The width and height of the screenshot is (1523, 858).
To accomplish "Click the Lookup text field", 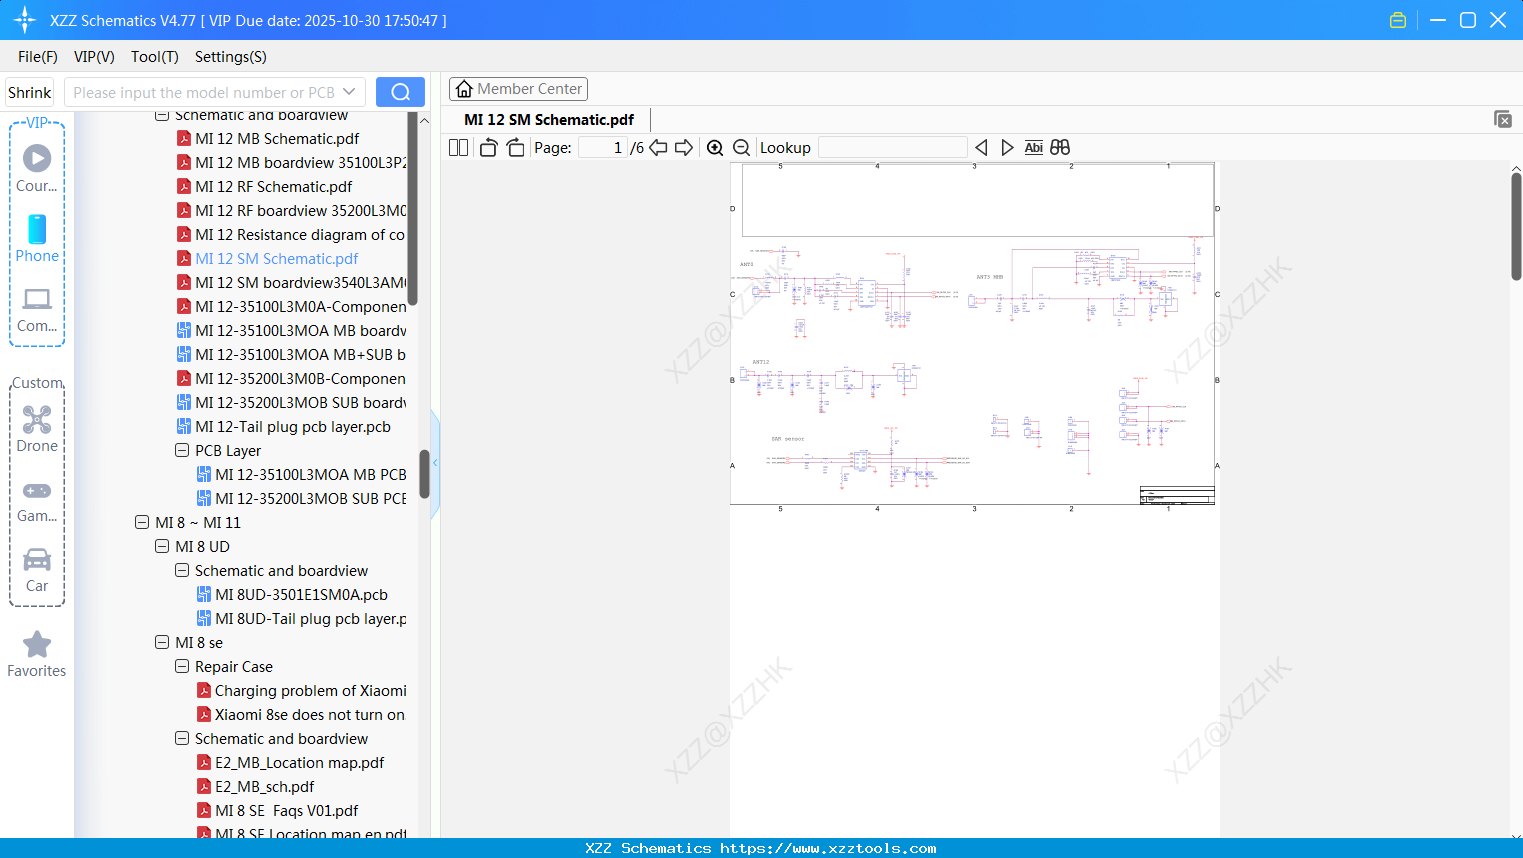I will [x=893, y=147].
